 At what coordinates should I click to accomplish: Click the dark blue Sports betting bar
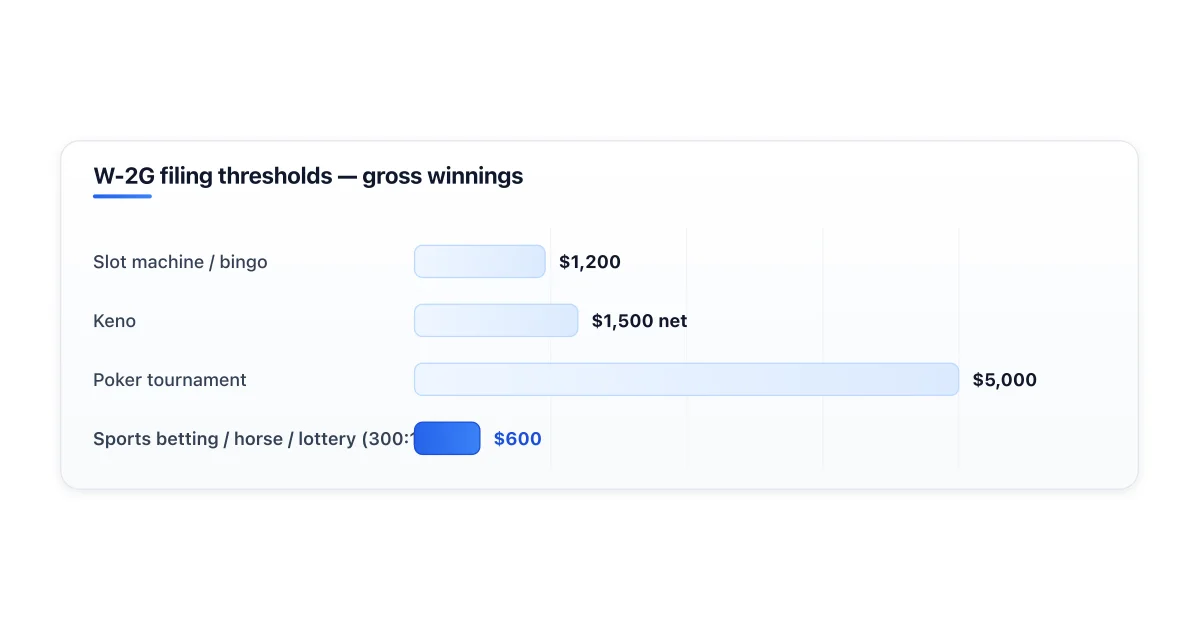(447, 439)
